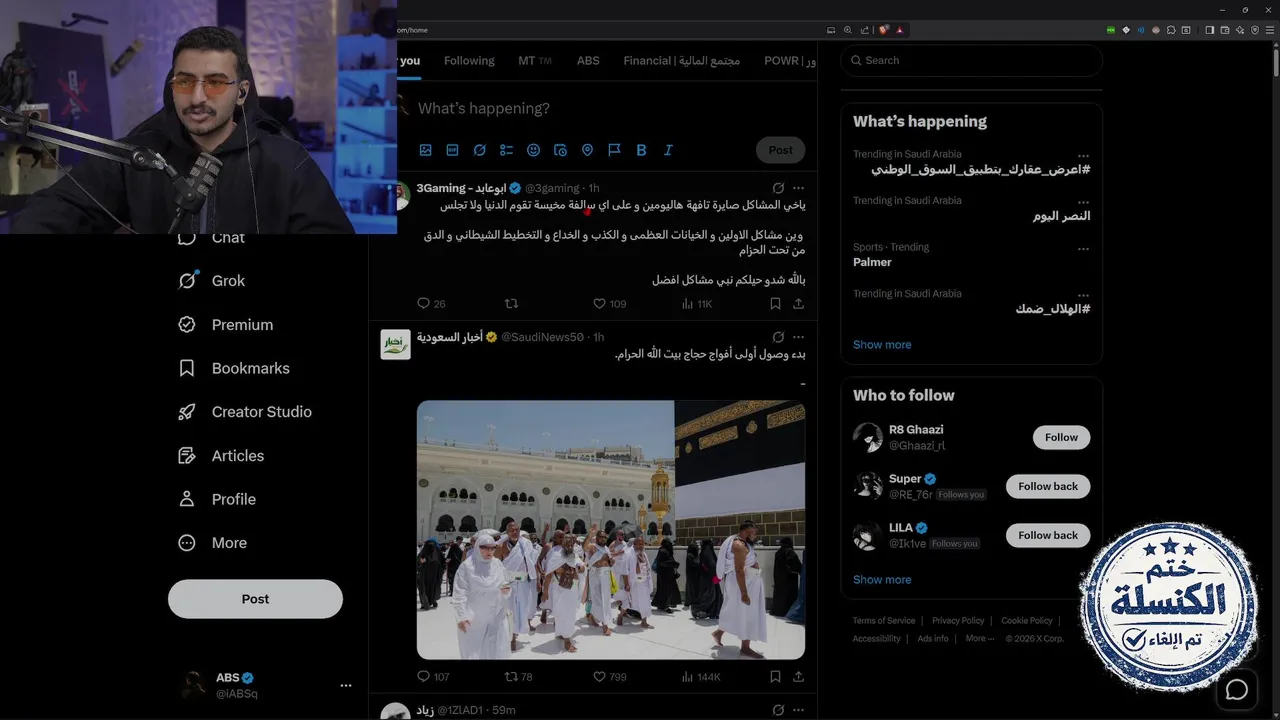Open the browser extensions puzzle icon
Image resolution: width=1280 pixels, height=720 pixels.
tap(1170, 30)
